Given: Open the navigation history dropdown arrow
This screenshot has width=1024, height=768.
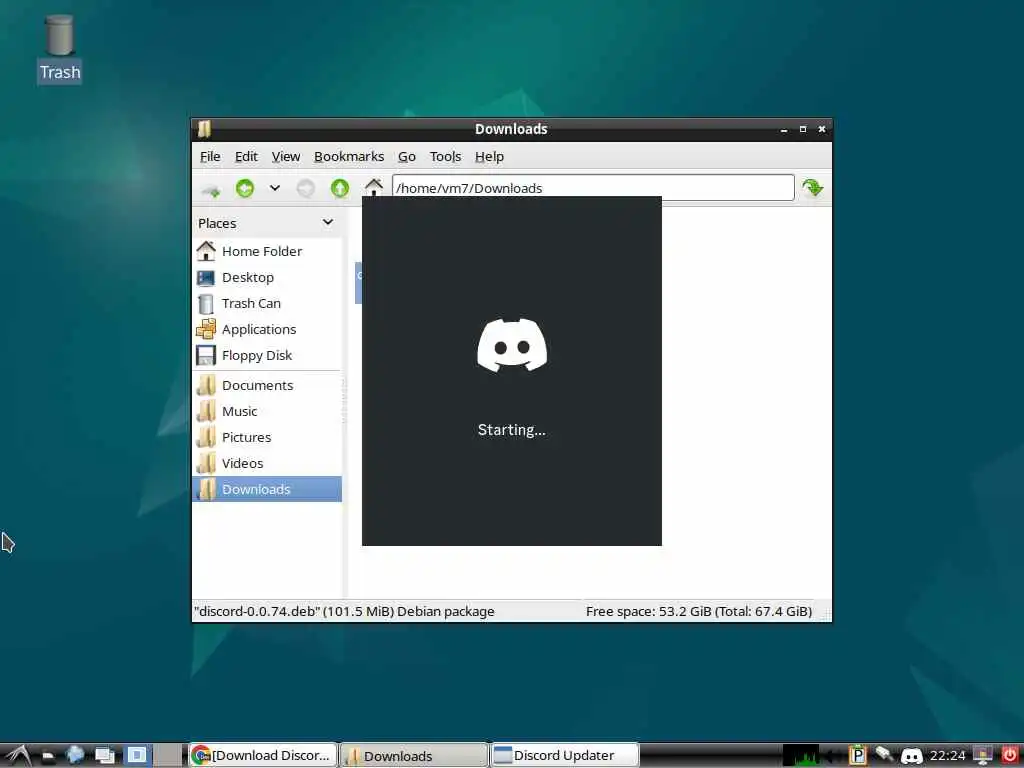Looking at the screenshot, I should tap(275, 188).
